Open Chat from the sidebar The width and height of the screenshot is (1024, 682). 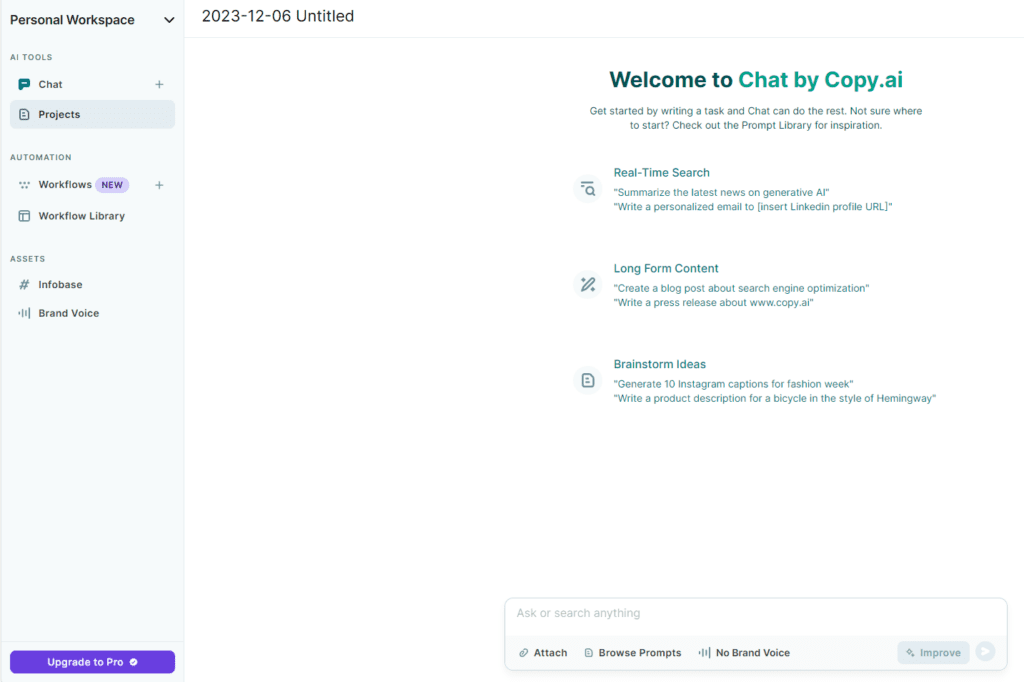[51, 84]
